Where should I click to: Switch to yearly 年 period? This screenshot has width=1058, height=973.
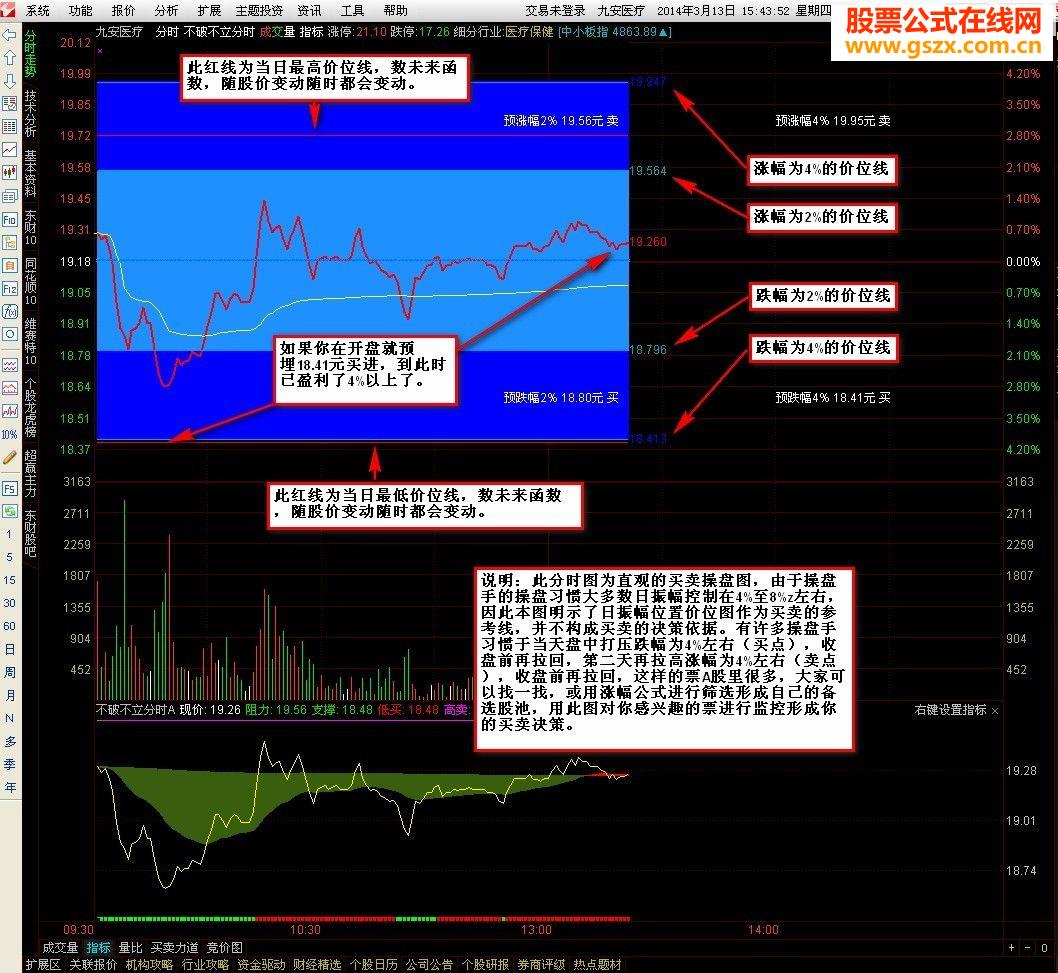click(x=9, y=787)
